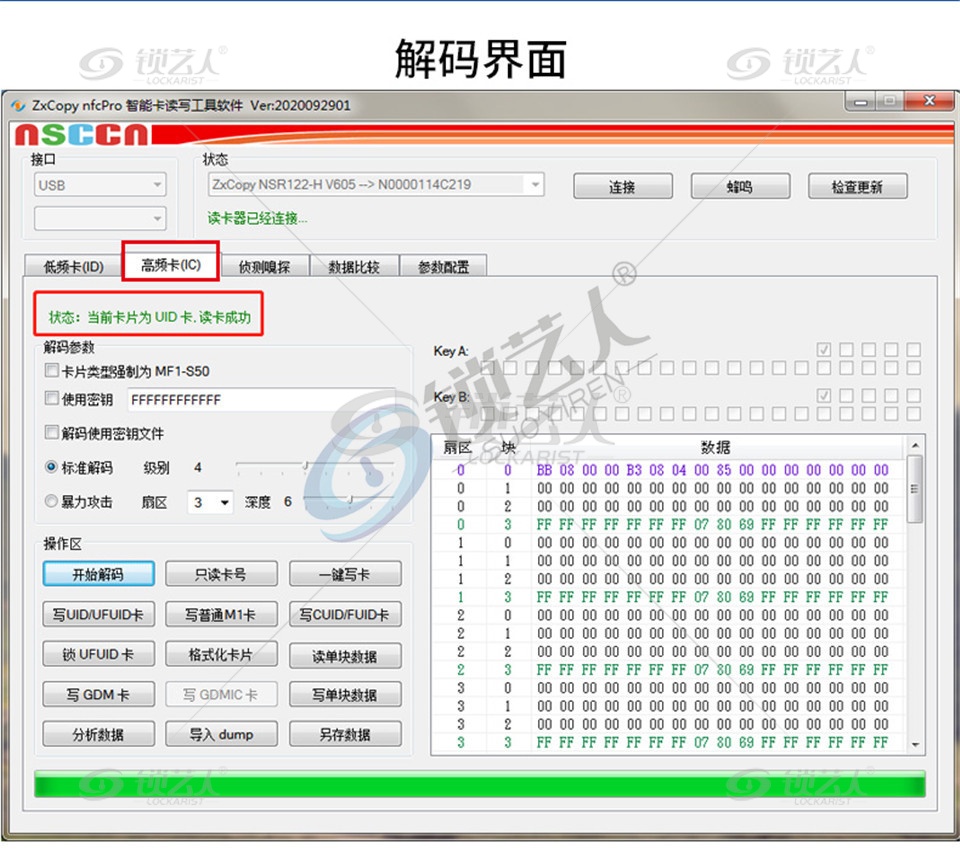Click the 读卡器已经连接 status text
Screen dimensions: 960x850
coord(257,219)
